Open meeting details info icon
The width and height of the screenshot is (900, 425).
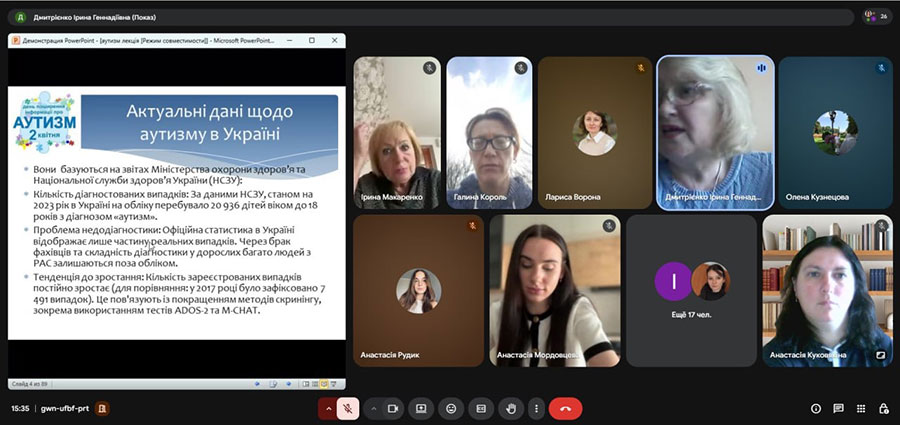pos(816,408)
